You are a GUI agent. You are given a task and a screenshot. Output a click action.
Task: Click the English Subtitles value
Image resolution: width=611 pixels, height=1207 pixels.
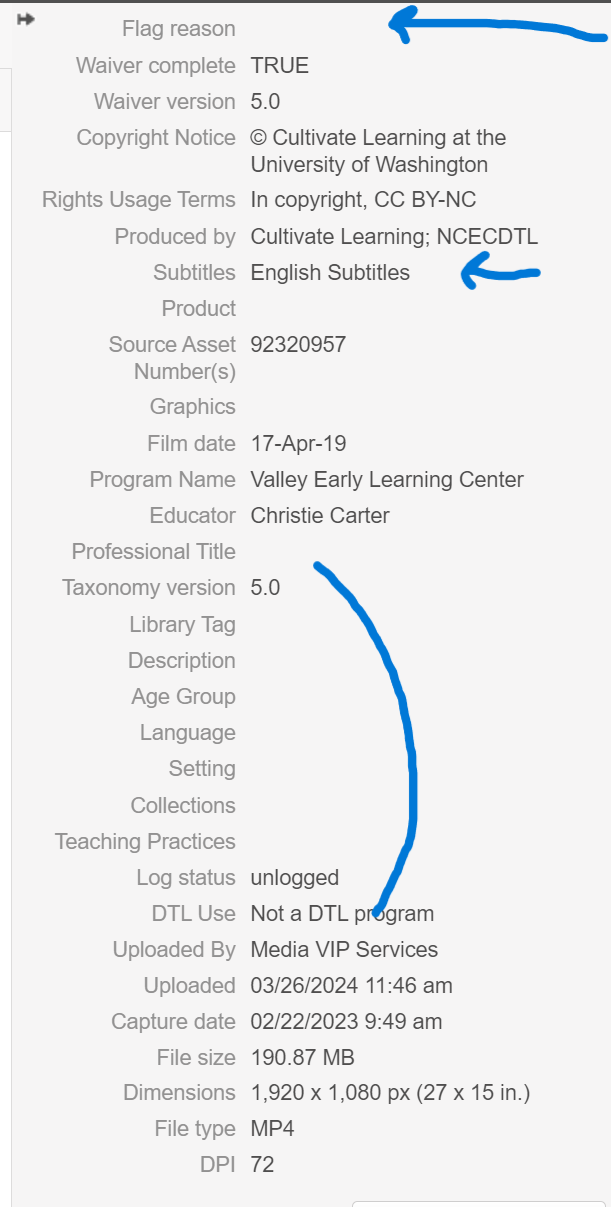330,273
